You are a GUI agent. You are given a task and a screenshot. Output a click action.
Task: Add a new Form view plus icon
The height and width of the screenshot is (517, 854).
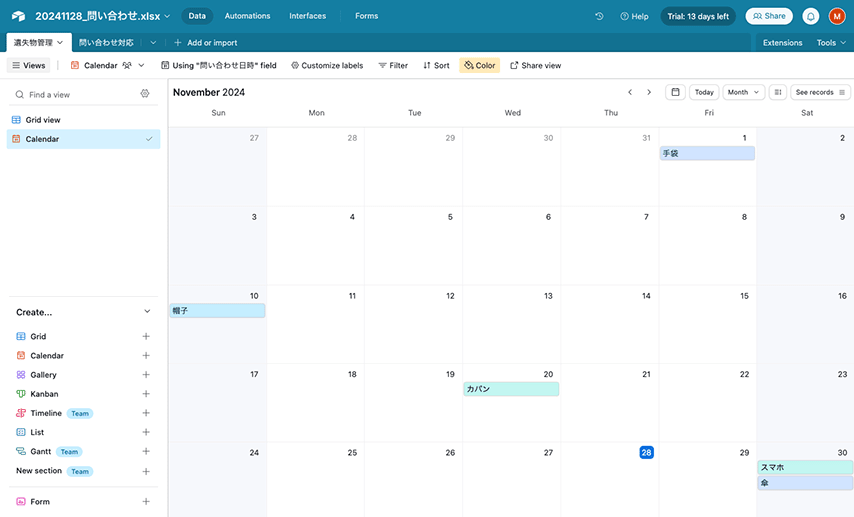146,501
